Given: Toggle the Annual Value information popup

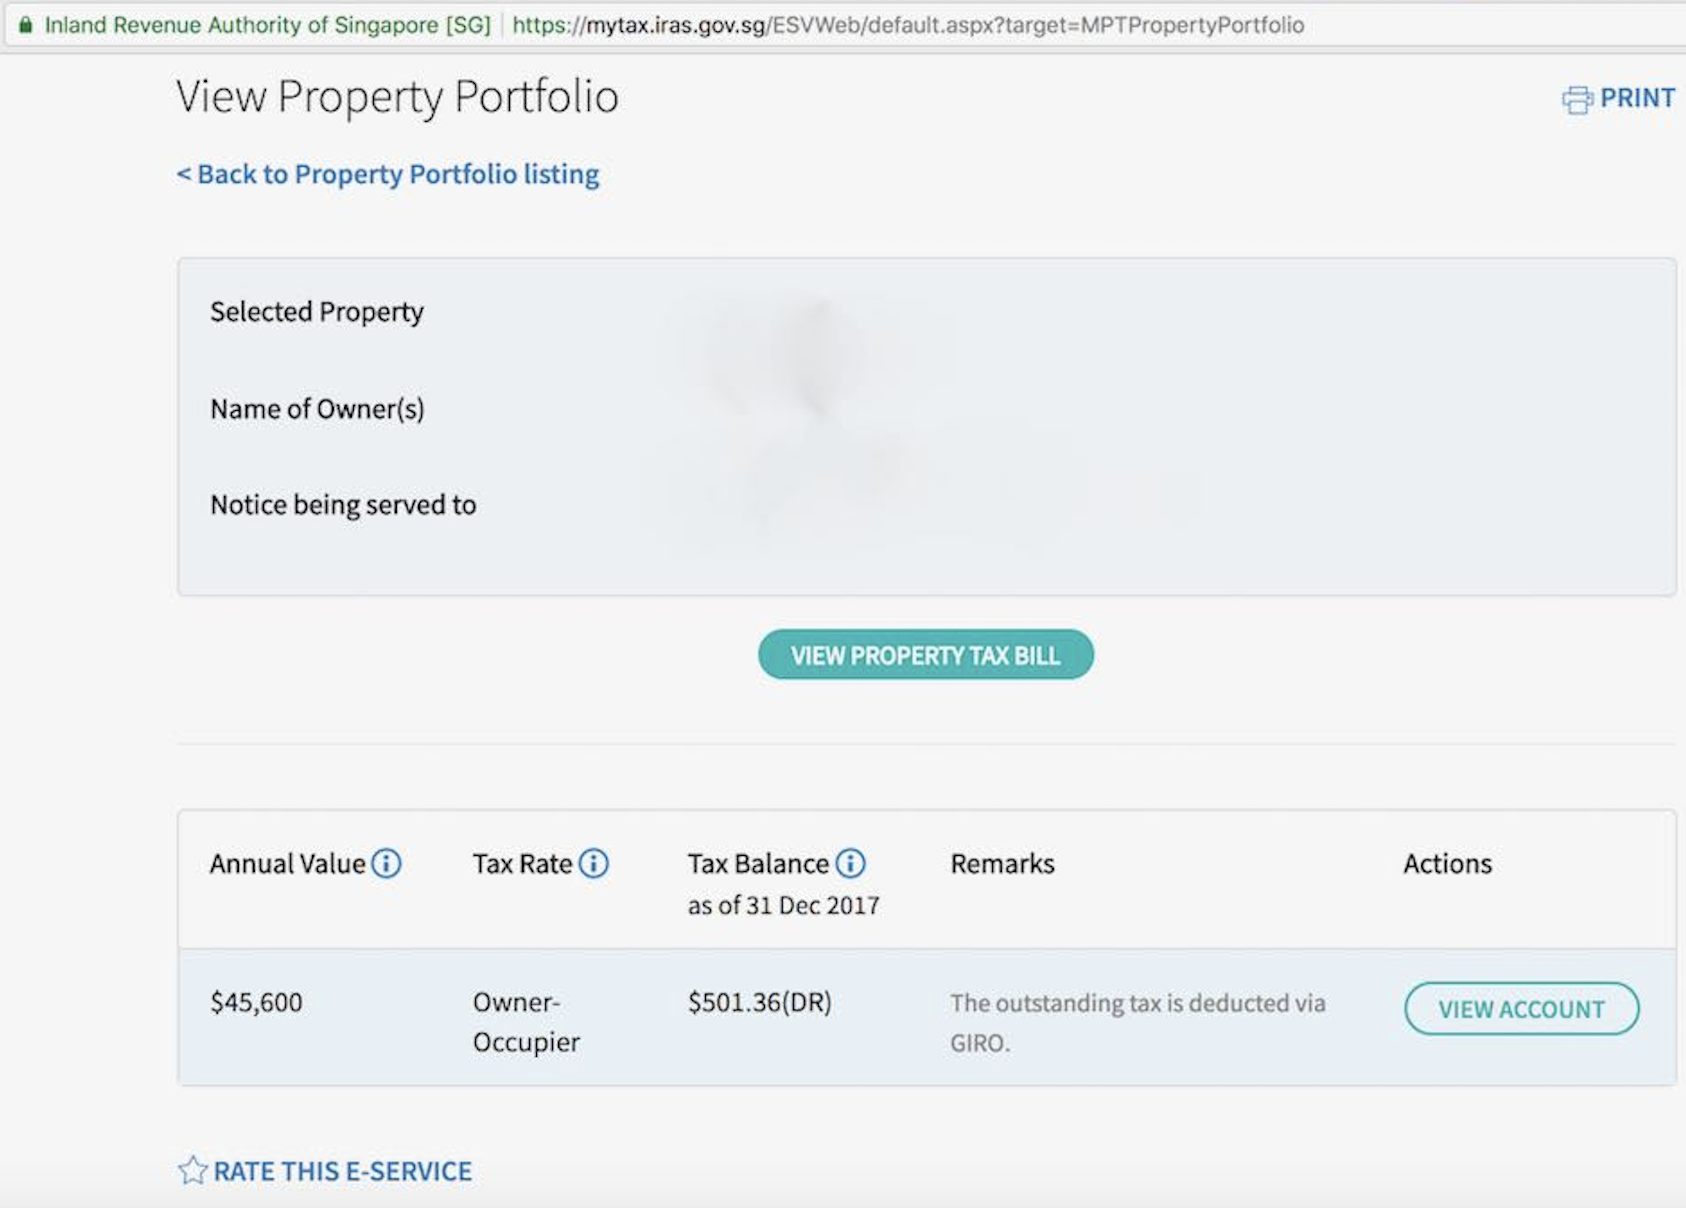Looking at the screenshot, I should click(x=386, y=864).
